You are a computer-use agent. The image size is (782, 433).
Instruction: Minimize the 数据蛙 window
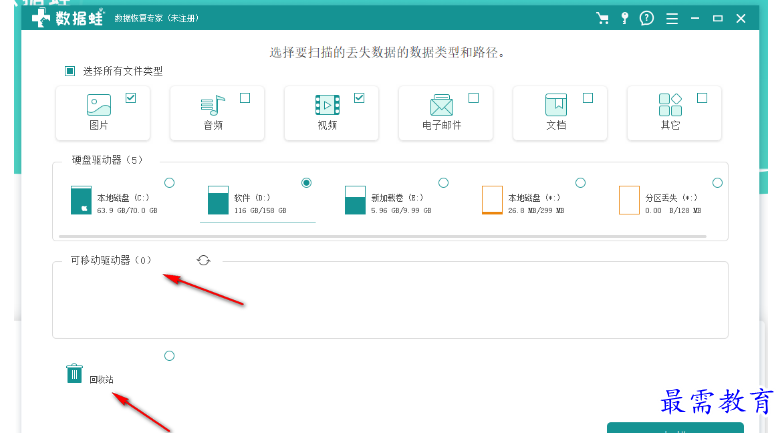pyautogui.click(x=695, y=18)
